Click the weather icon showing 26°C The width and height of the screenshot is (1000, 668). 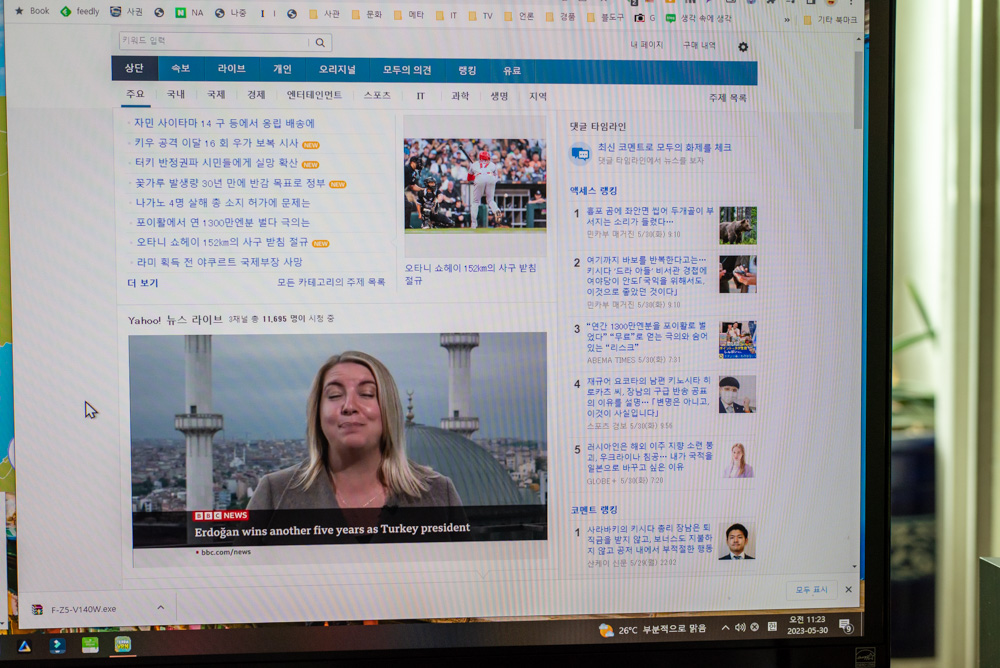tap(605, 628)
